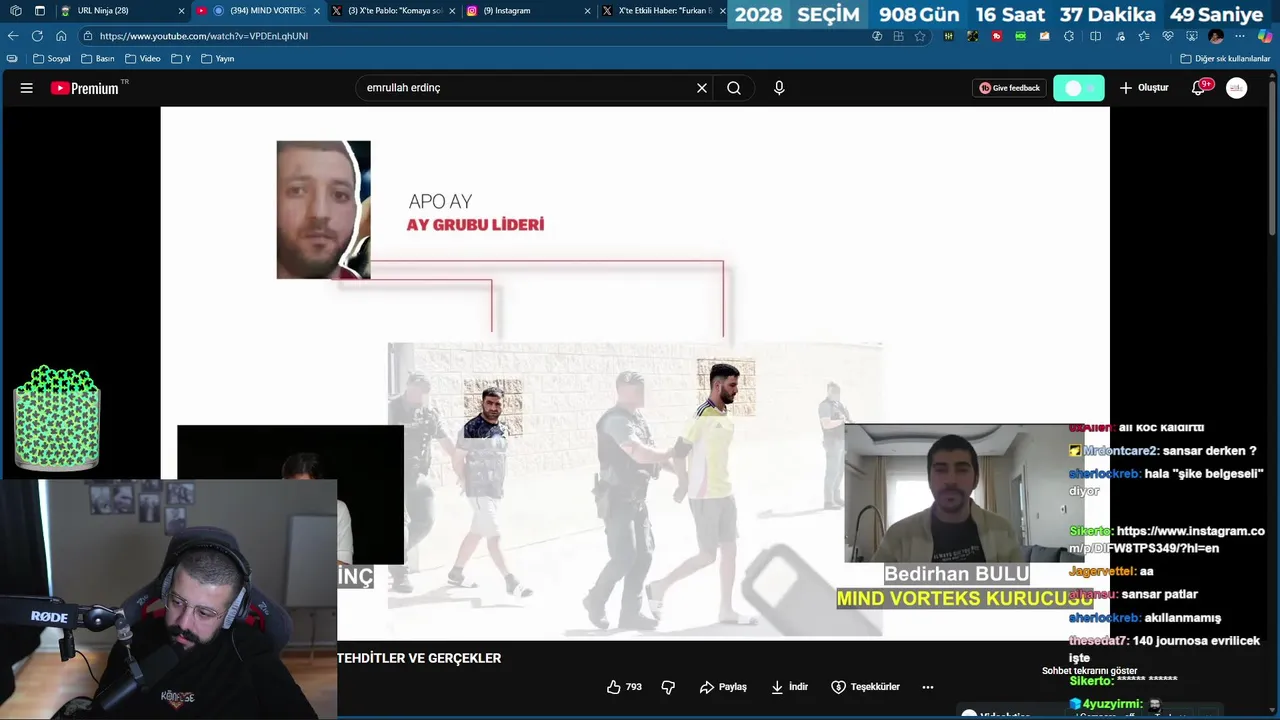Viewport: 1280px width, 720px height.
Task: Click equalizer extension icon in toolbar
Action: pos(948,36)
